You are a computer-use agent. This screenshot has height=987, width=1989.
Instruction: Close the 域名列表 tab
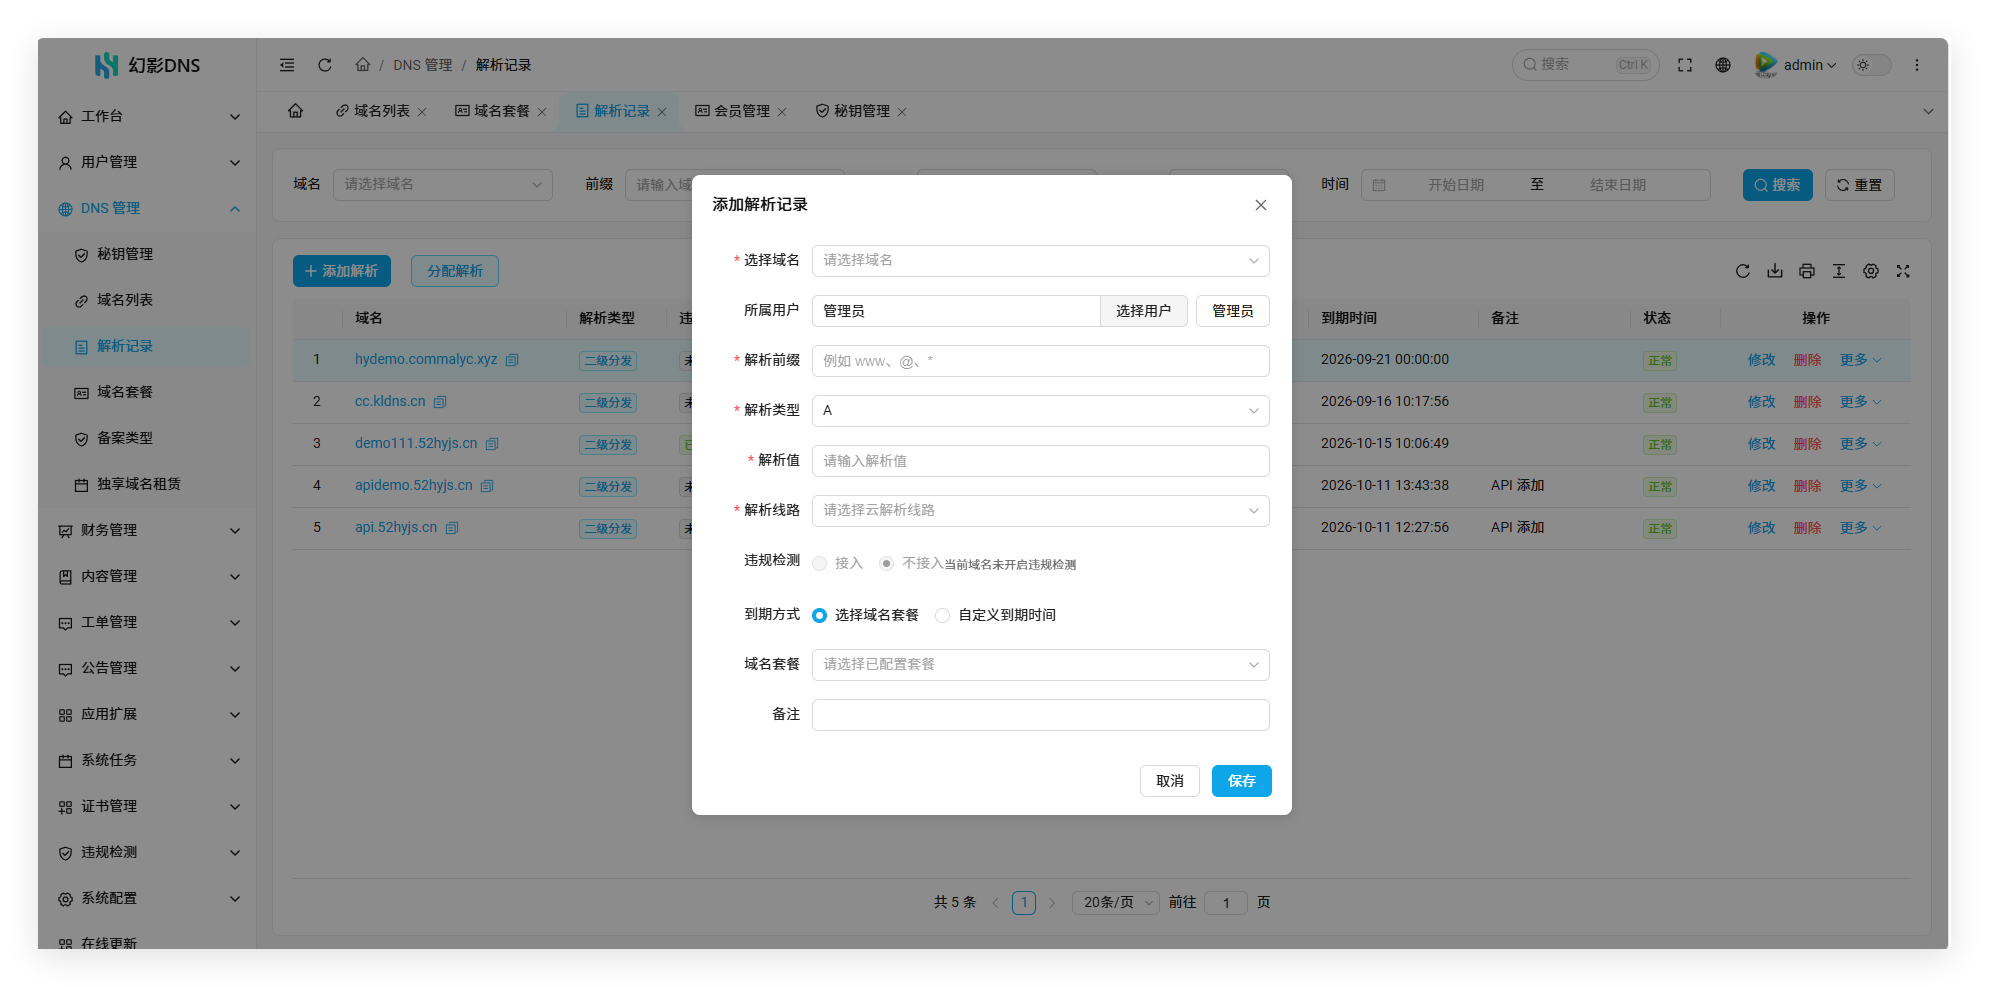422,112
